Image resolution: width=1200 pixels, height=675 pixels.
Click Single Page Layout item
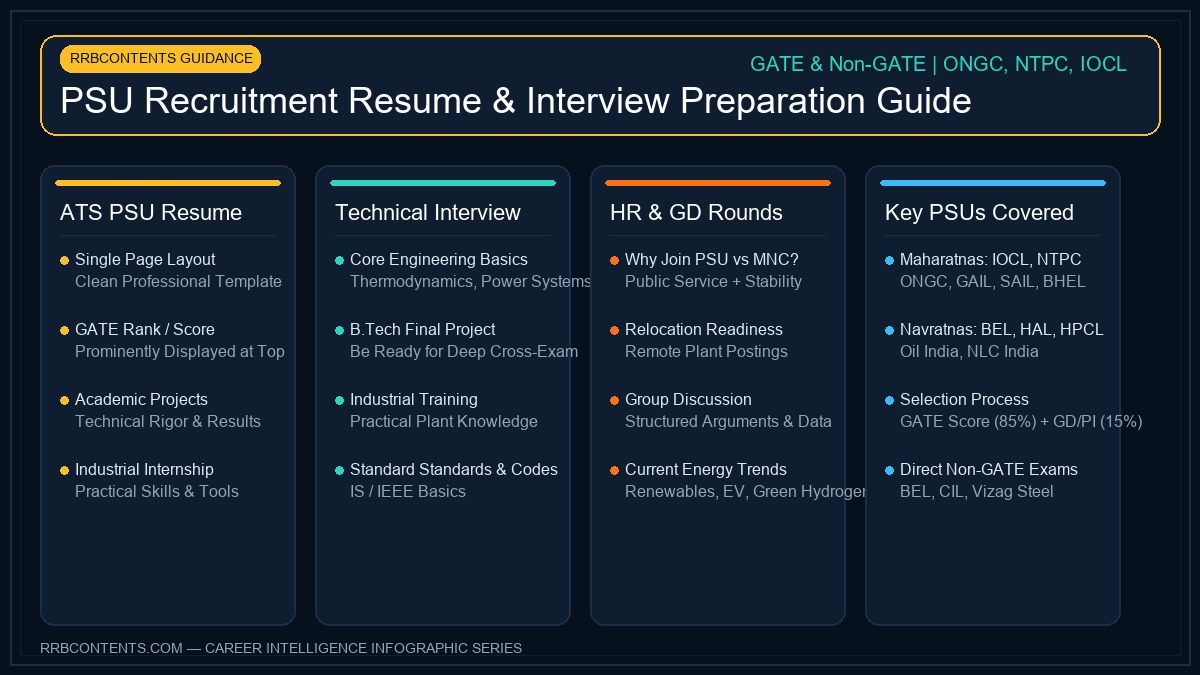(x=145, y=260)
